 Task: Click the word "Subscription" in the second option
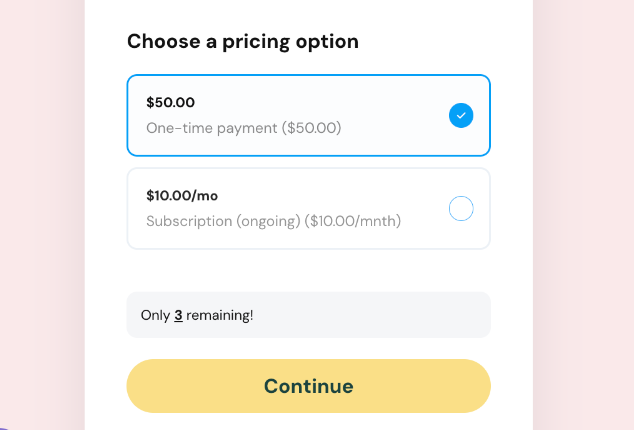tap(189, 221)
